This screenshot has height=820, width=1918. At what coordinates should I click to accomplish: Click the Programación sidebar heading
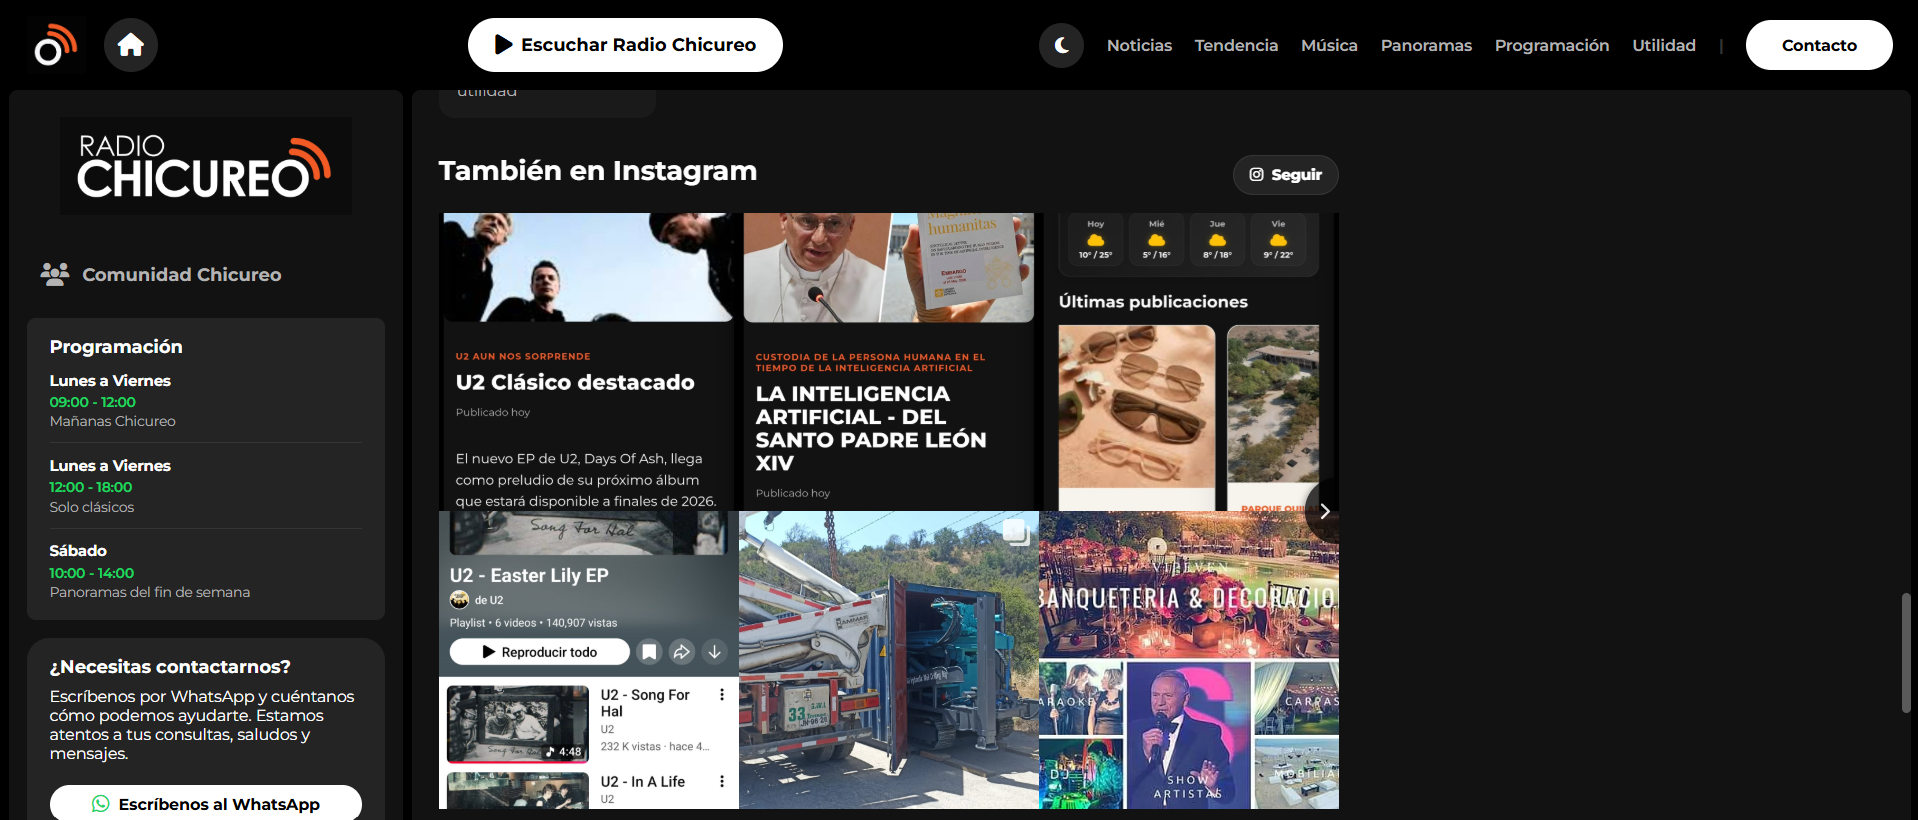pyautogui.click(x=116, y=346)
